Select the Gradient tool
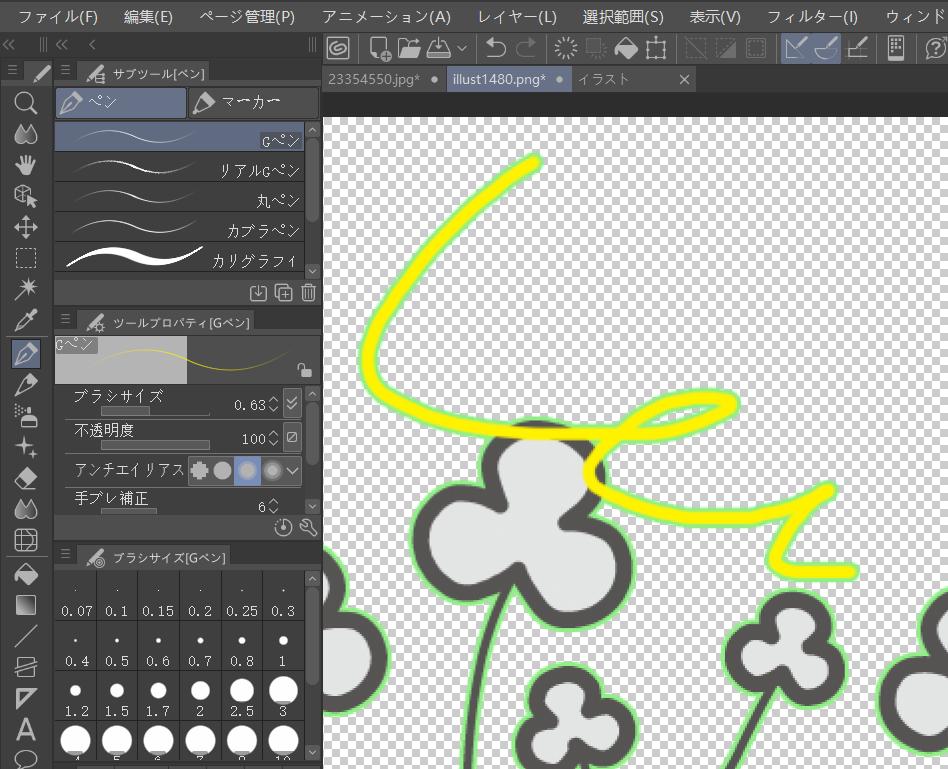Viewport: 948px width, 769px height. 25,605
